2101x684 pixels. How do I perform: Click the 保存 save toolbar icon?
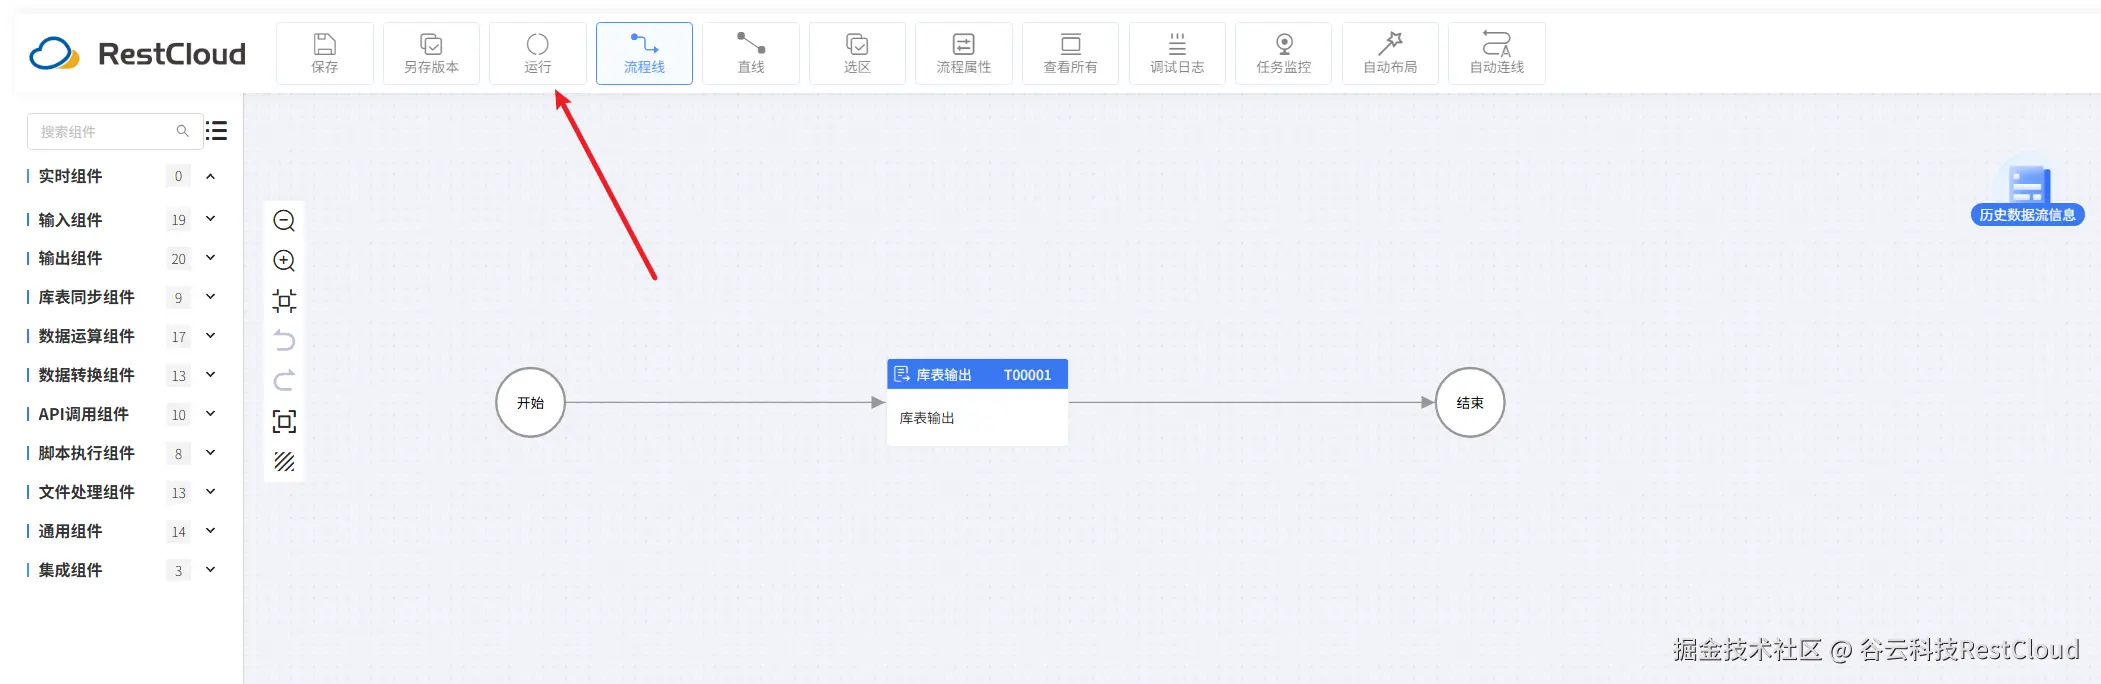[325, 53]
